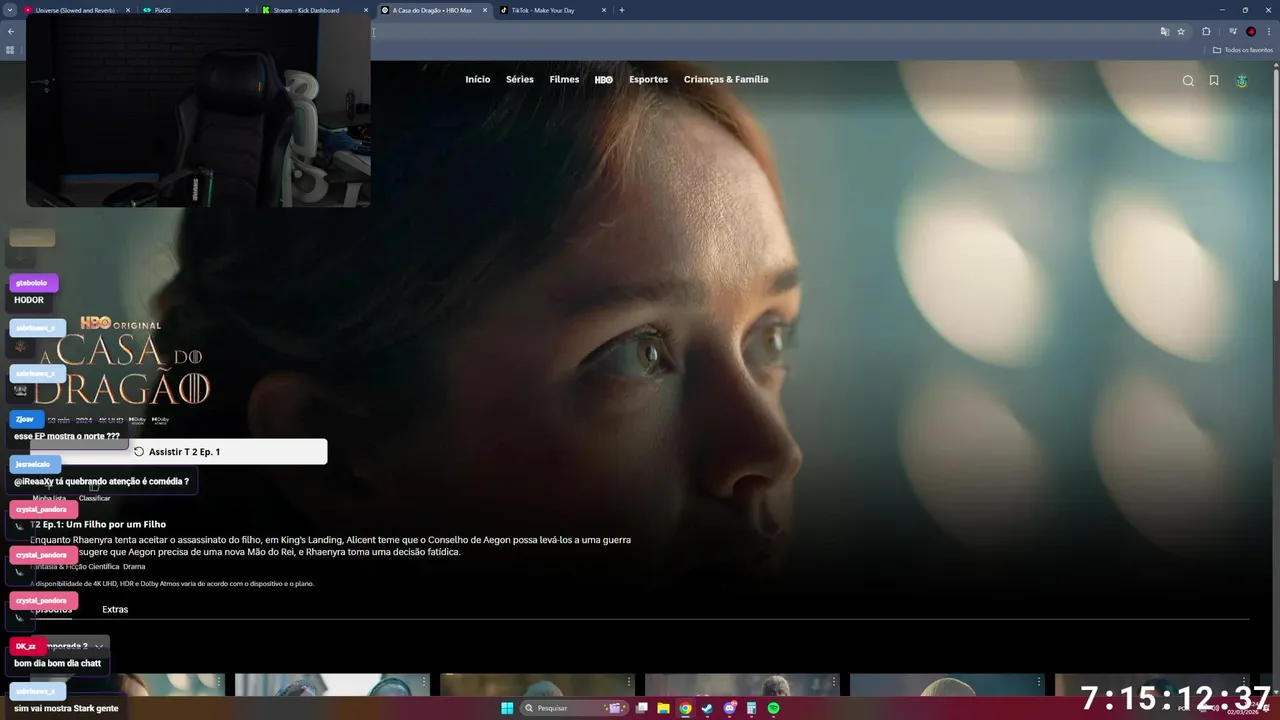Bookmark this page with the star icon
This screenshot has width=1280, height=720.
click(1181, 31)
